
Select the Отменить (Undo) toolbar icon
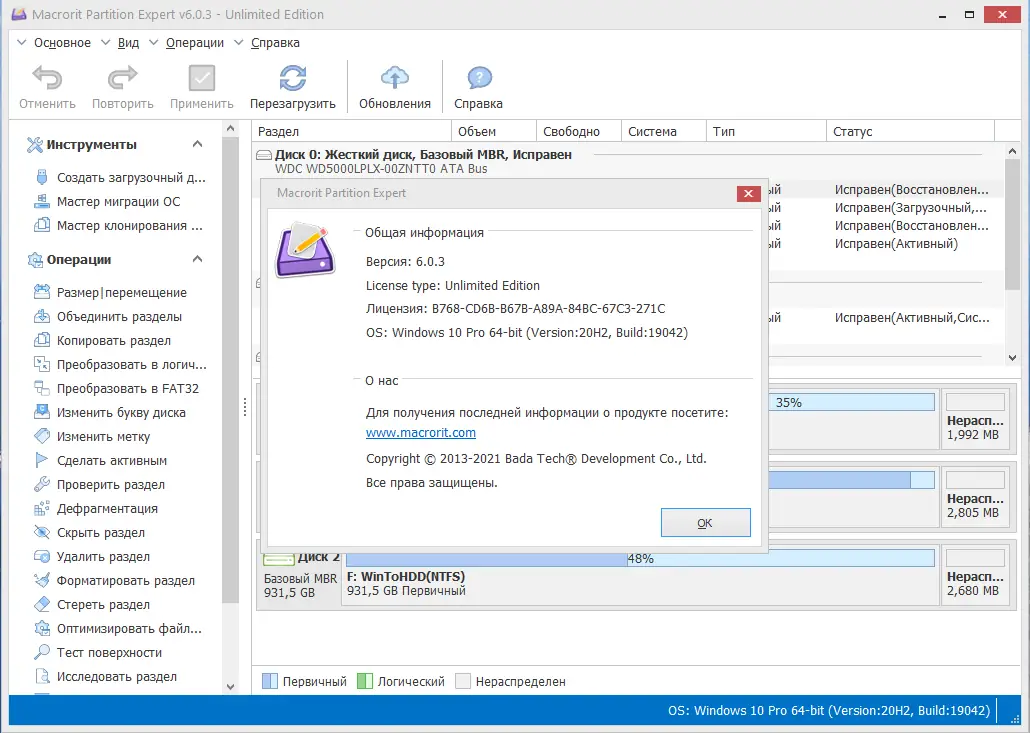tap(46, 86)
